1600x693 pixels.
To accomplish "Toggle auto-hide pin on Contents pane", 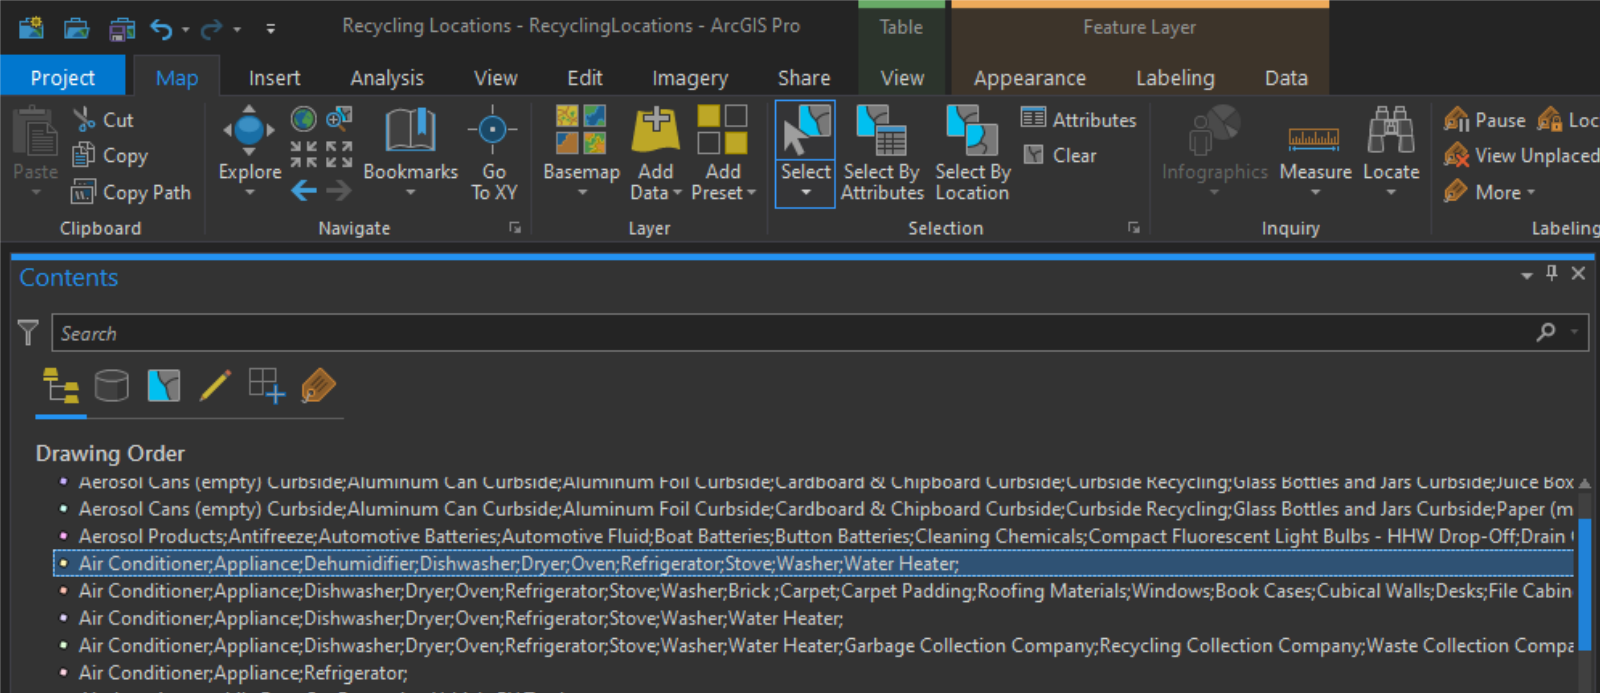I will point(1552,273).
